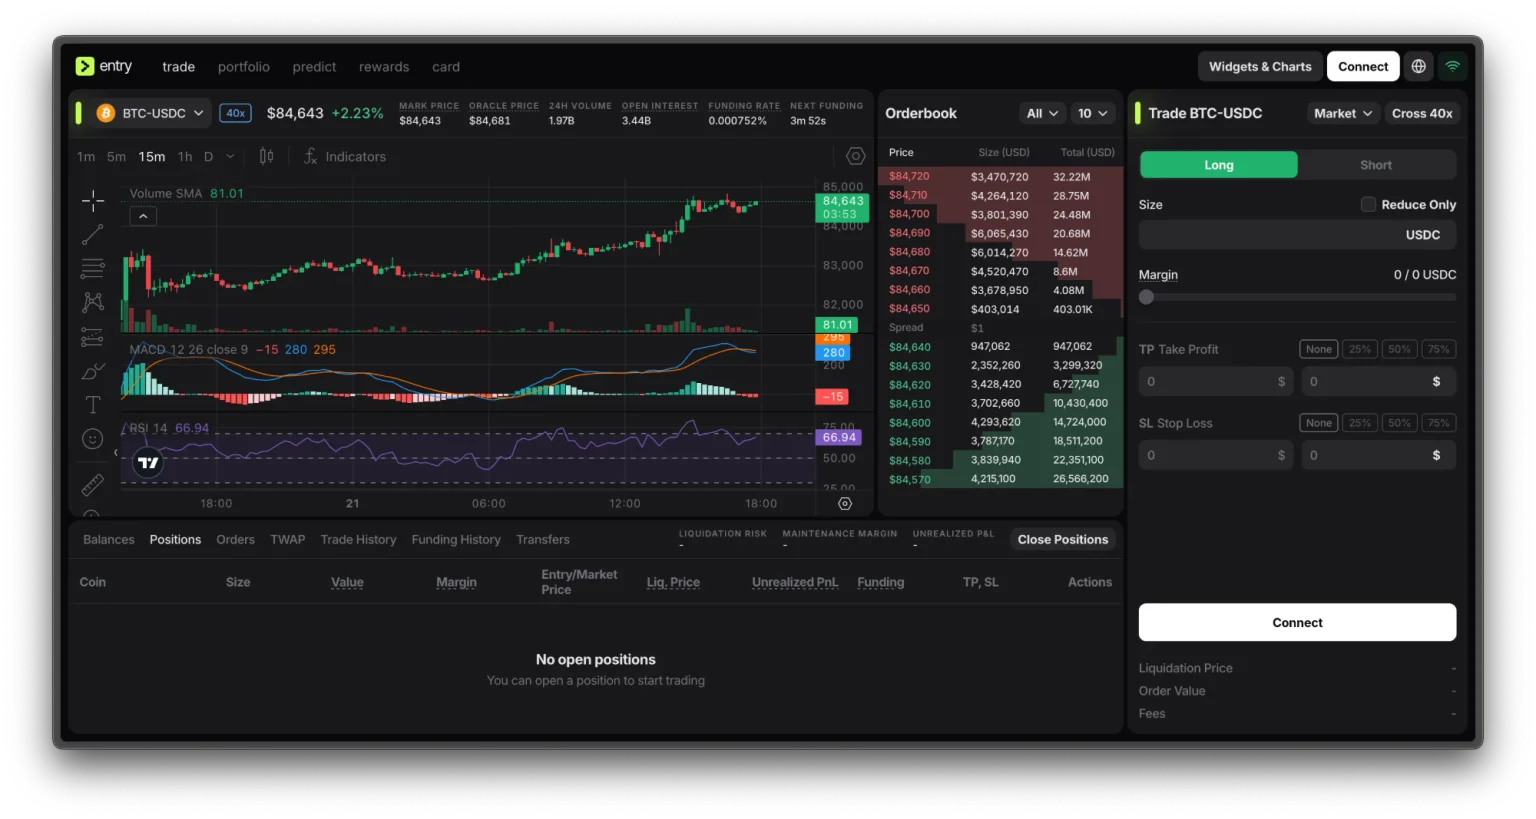This screenshot has width=1536, height=819.
Task: Open the emoji sticker tool
Action: [x=93, y=439]
